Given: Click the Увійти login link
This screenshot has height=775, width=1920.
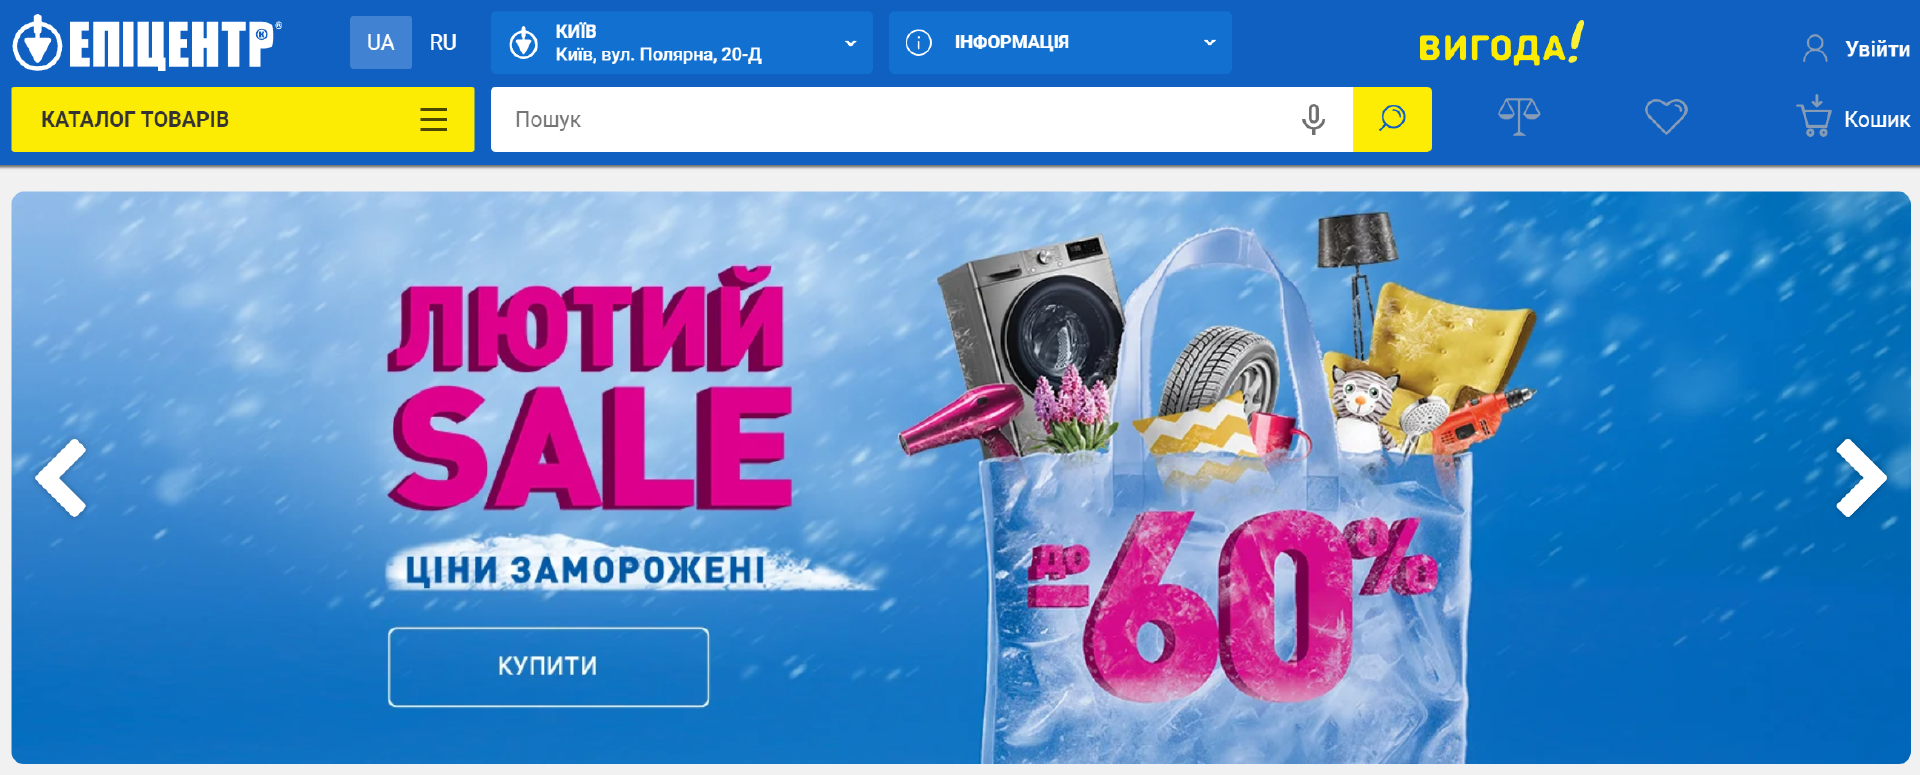Looking at the screenshot, I should tap(1877, 49).
